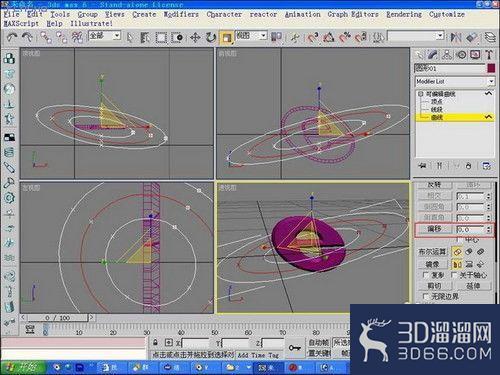Activate the highlighted Select and Scale tool

[227, 38]
